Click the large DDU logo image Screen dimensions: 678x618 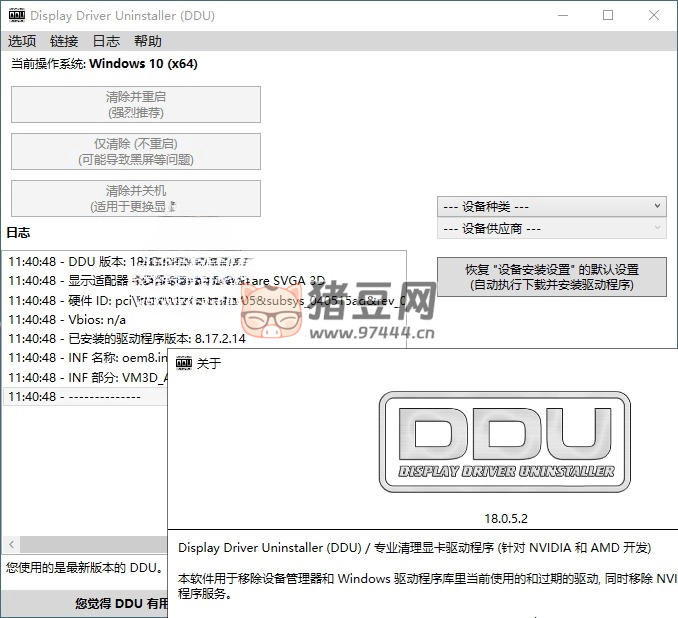tap(504, 440)
